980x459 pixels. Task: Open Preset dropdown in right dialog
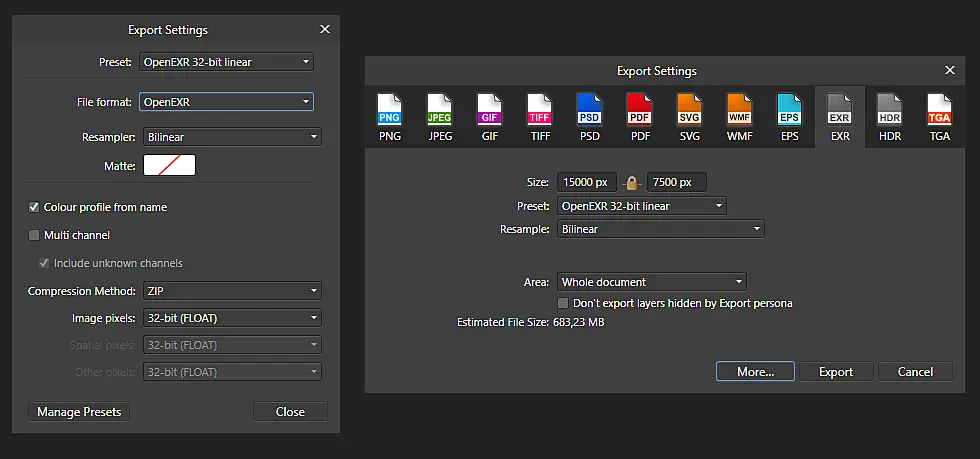(642, 206)
